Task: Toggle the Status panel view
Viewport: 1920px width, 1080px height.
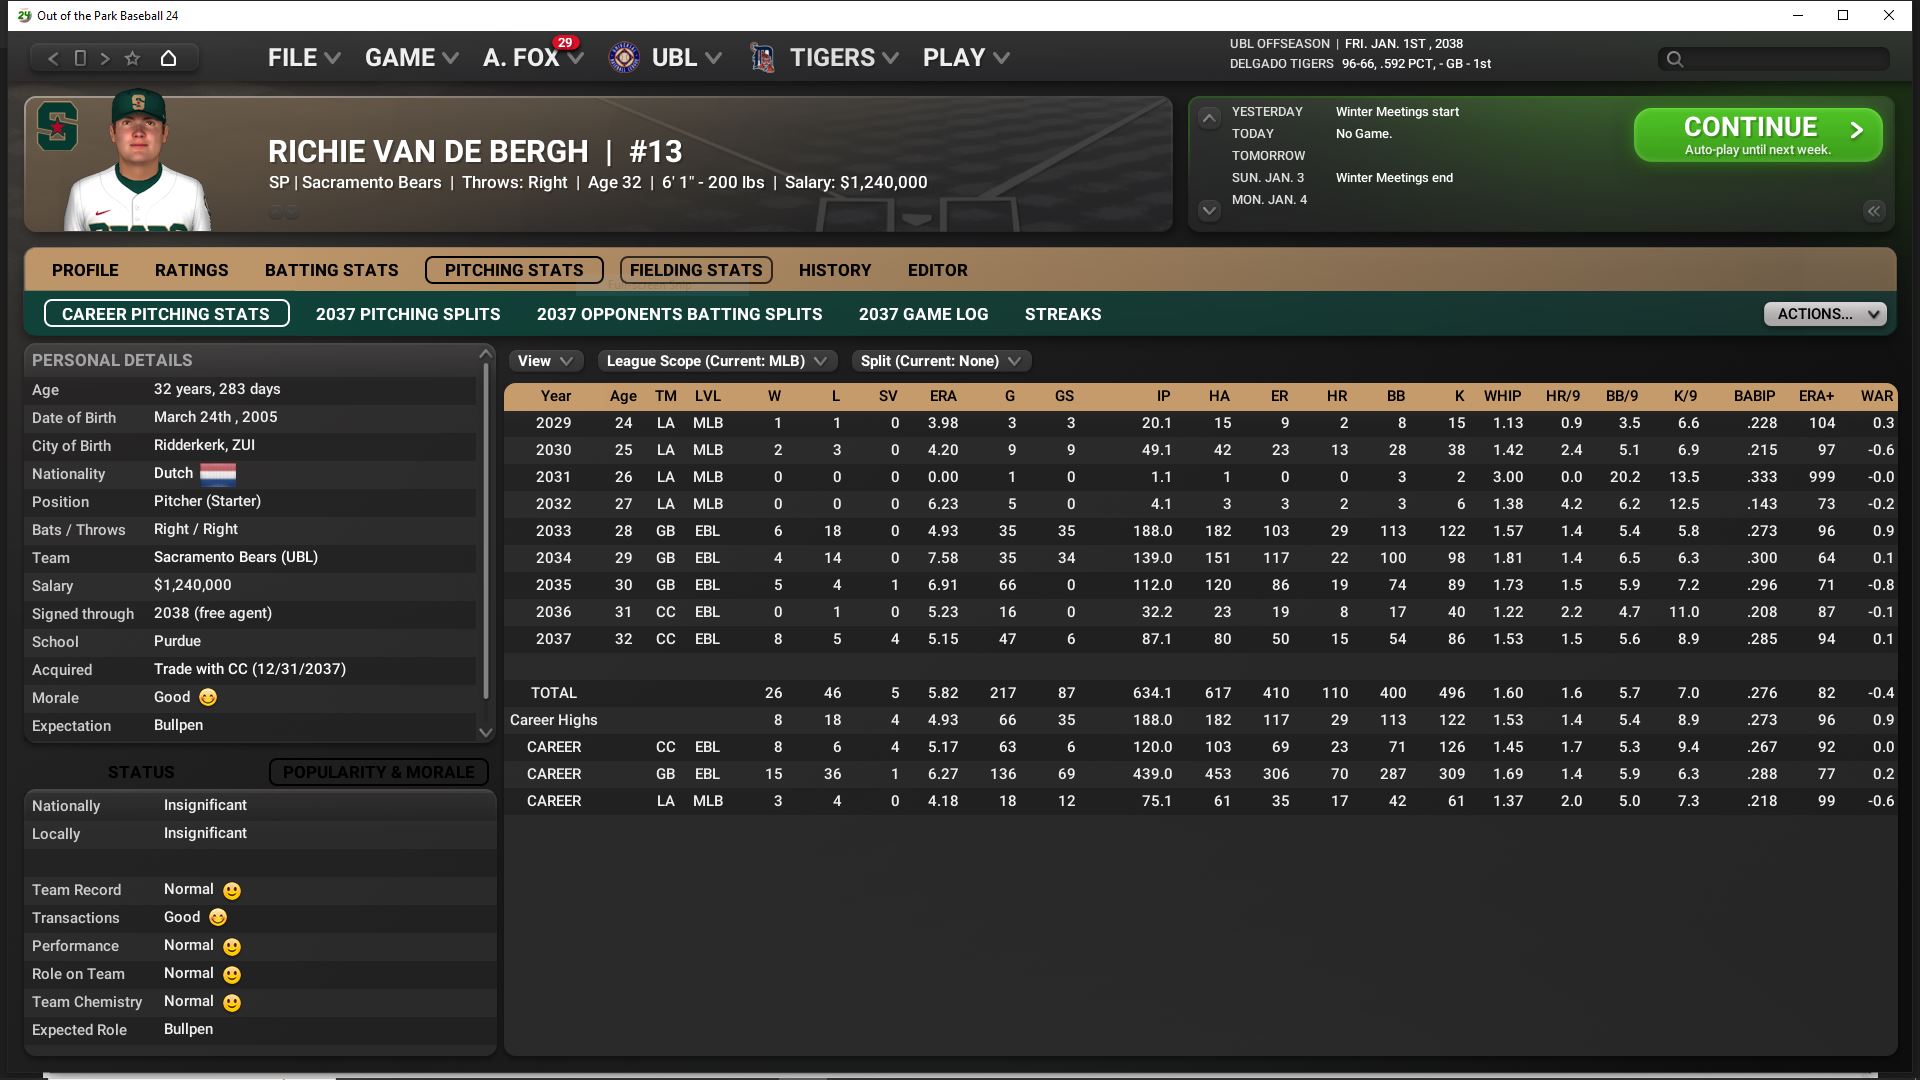Action: pos(141,772)
